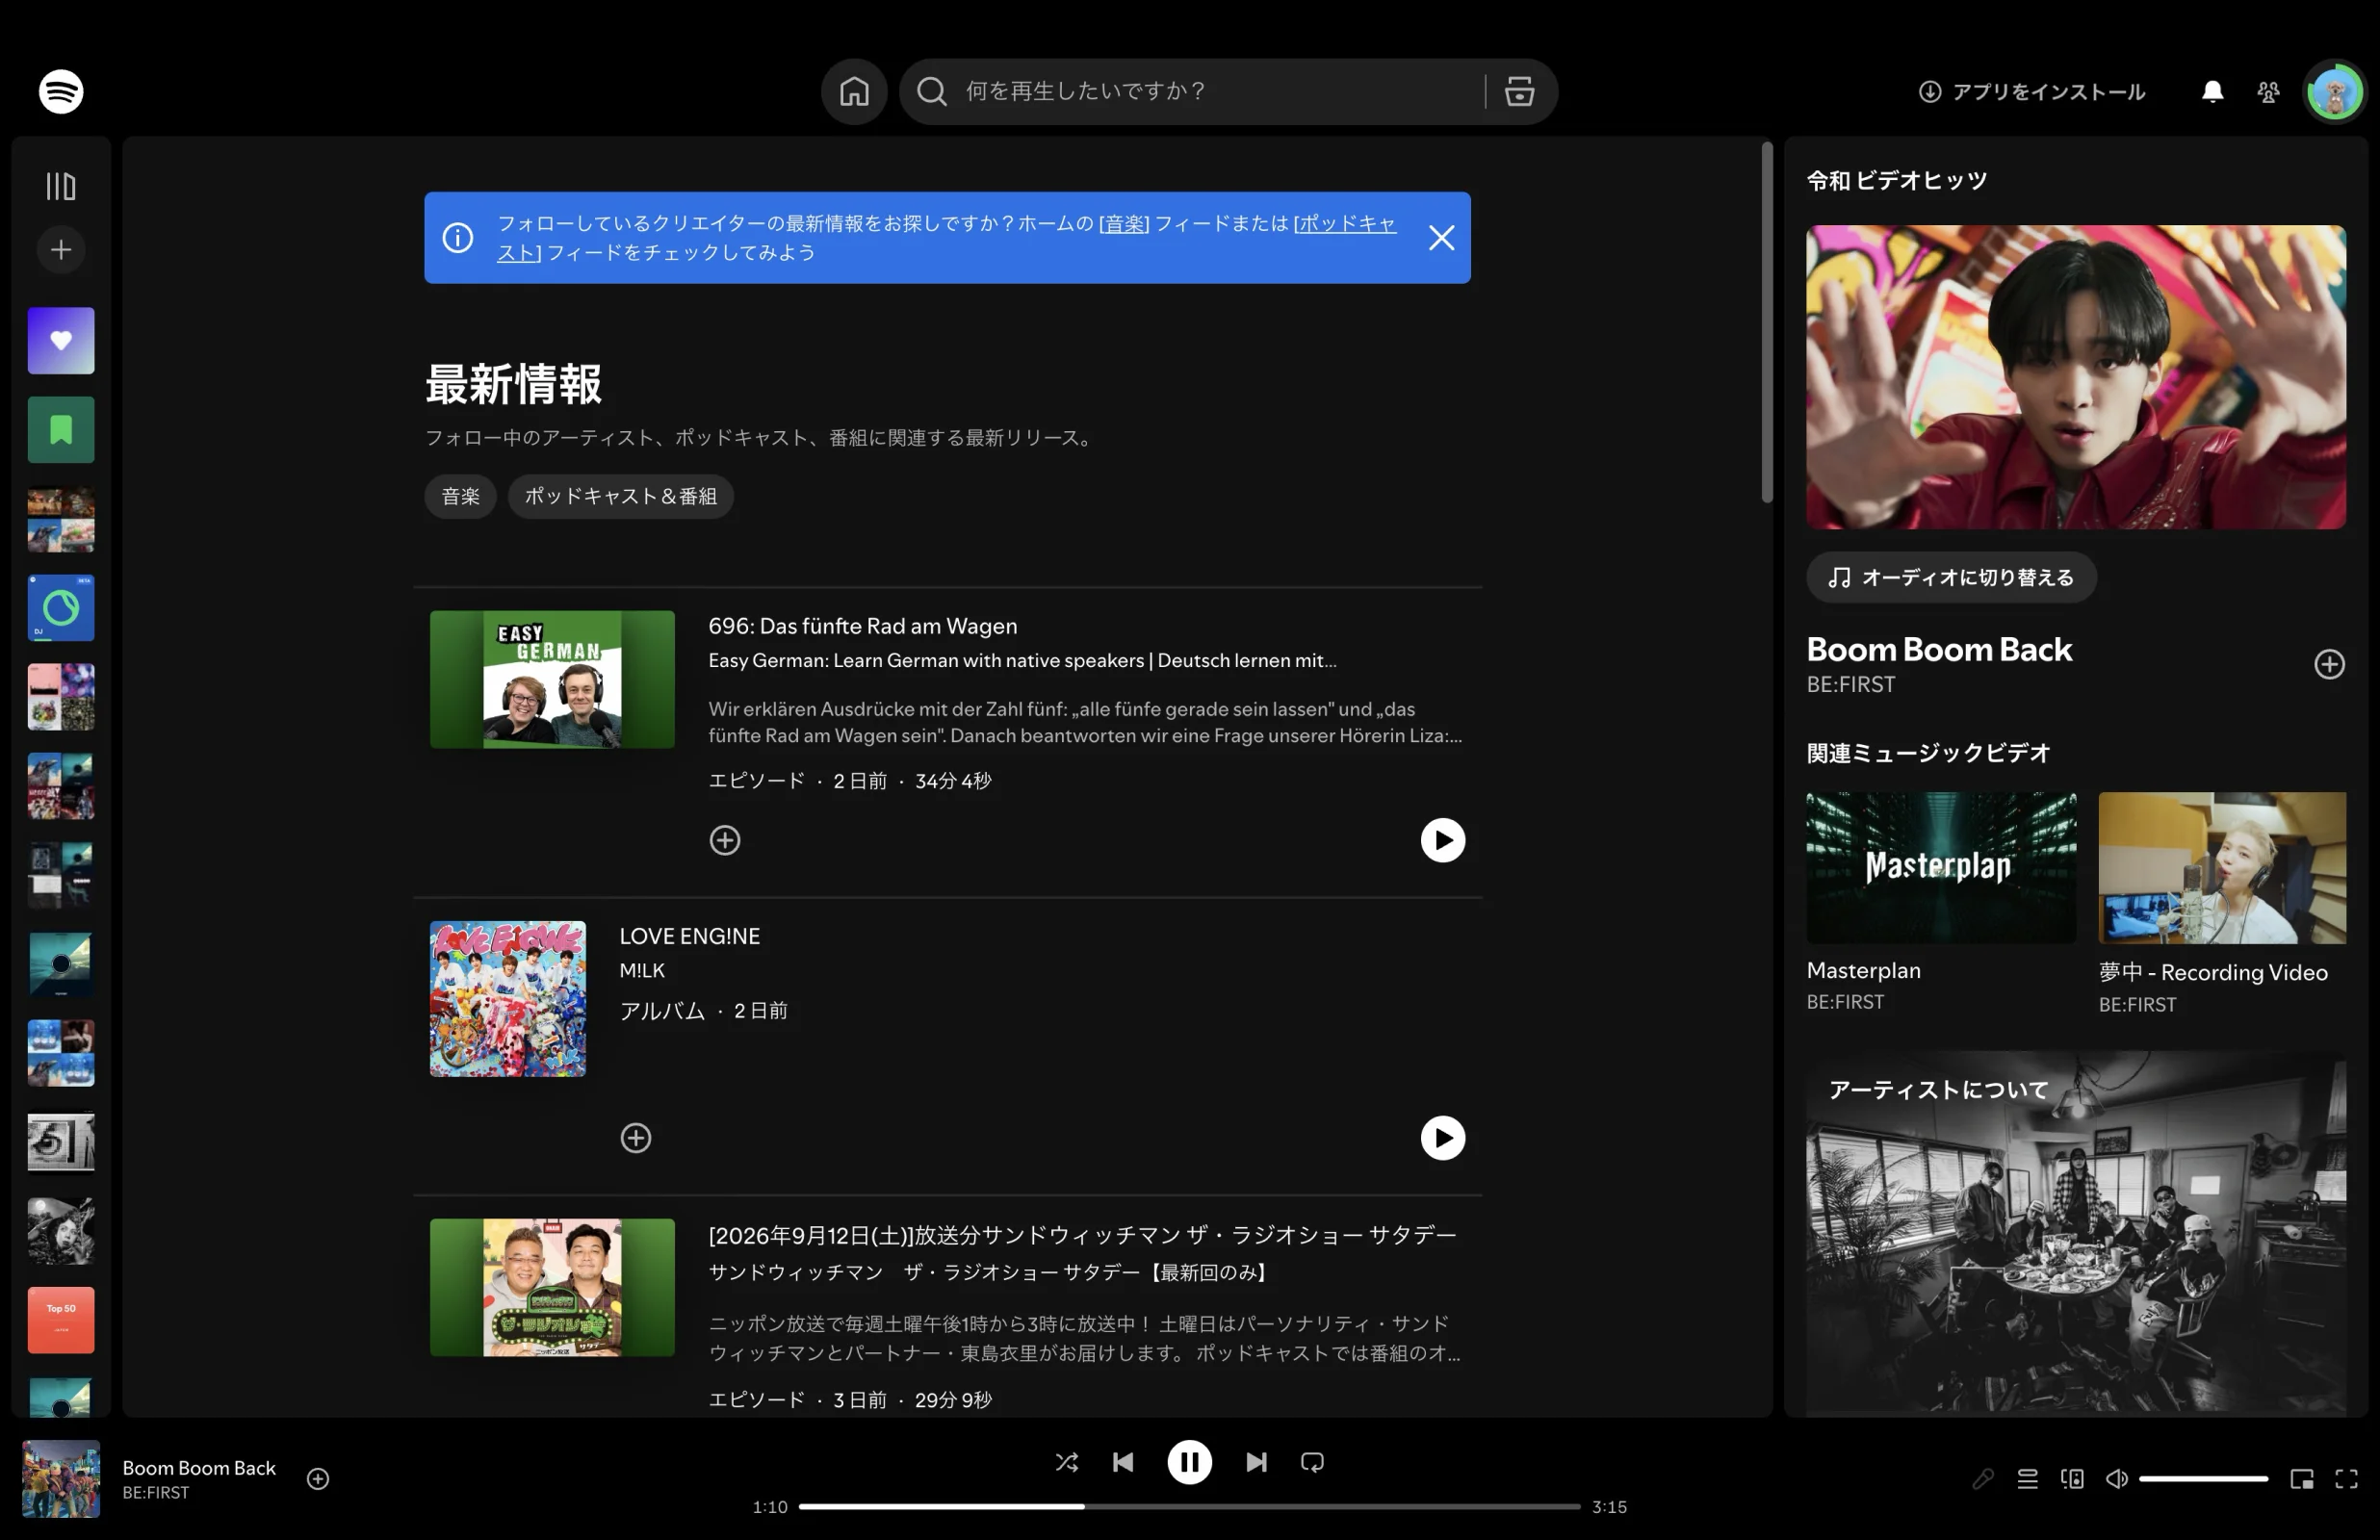The image size is (2380, 1540).
Task: Open the Spotify logo home
Action: tap(61, 91)
